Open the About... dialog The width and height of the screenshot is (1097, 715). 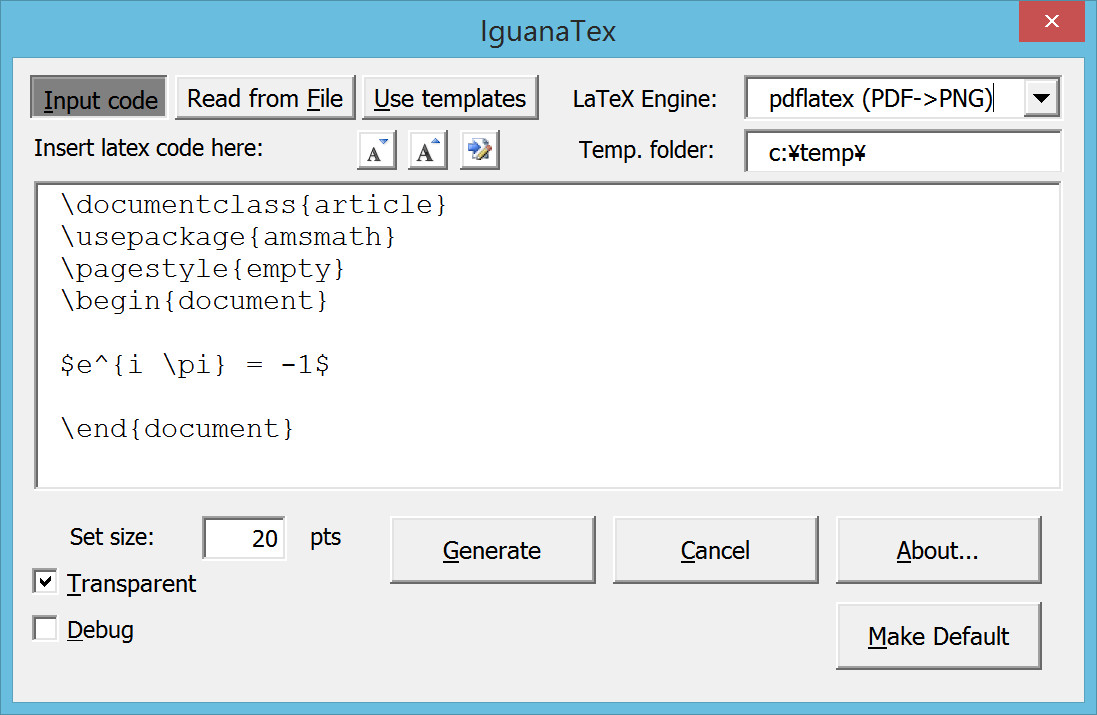pos(938,550)
